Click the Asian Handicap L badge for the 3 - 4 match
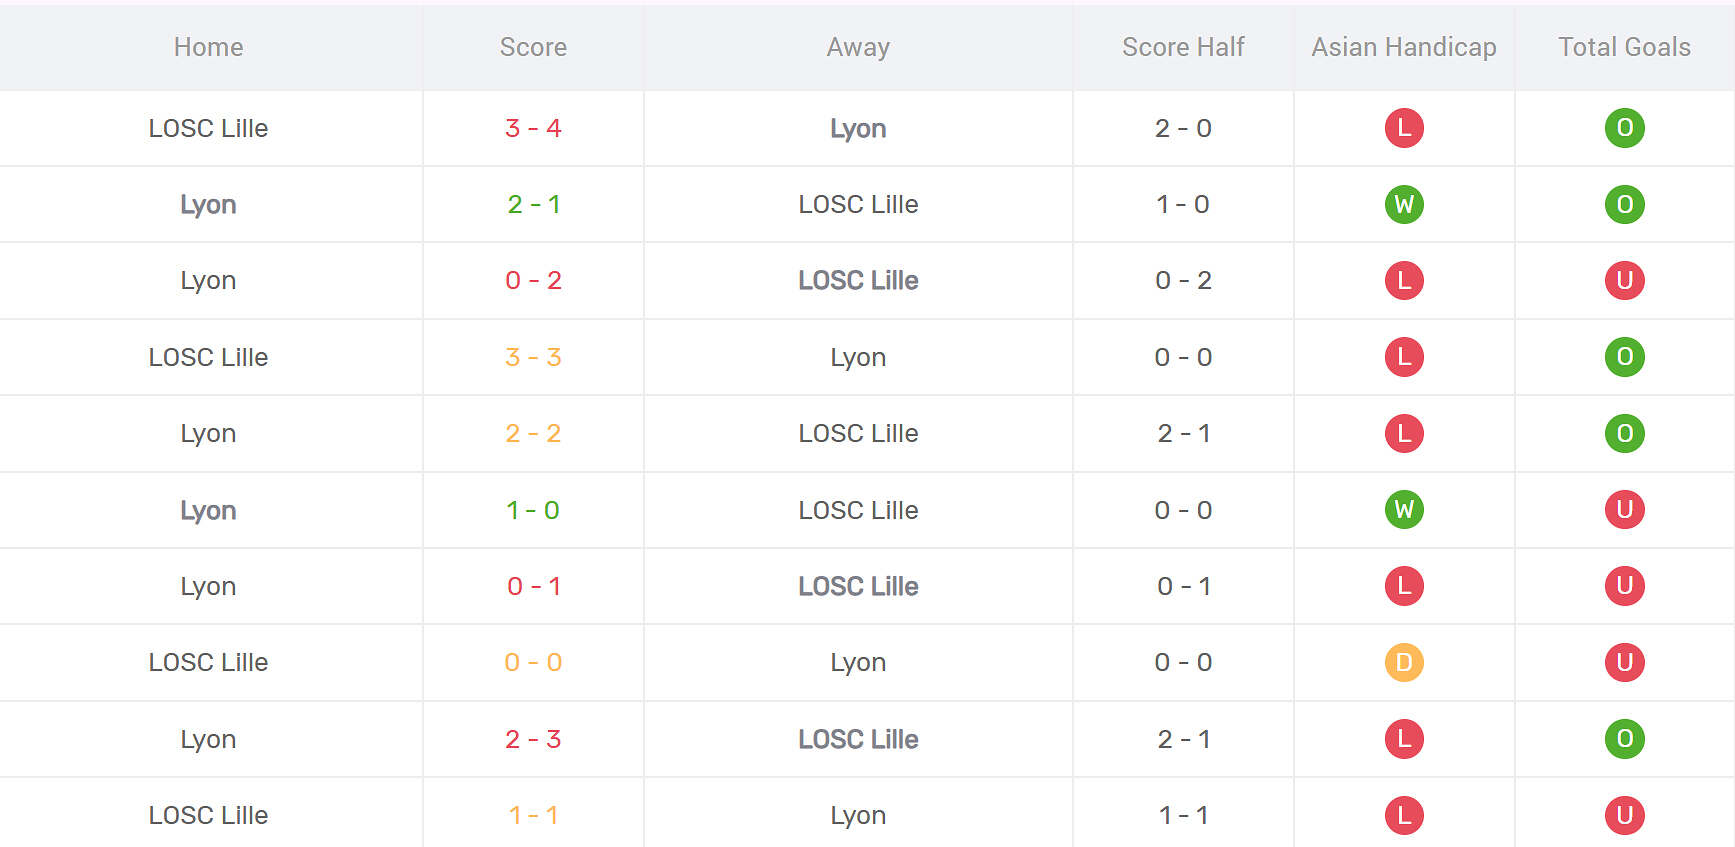1735x847 pixels. point(1404,128)
